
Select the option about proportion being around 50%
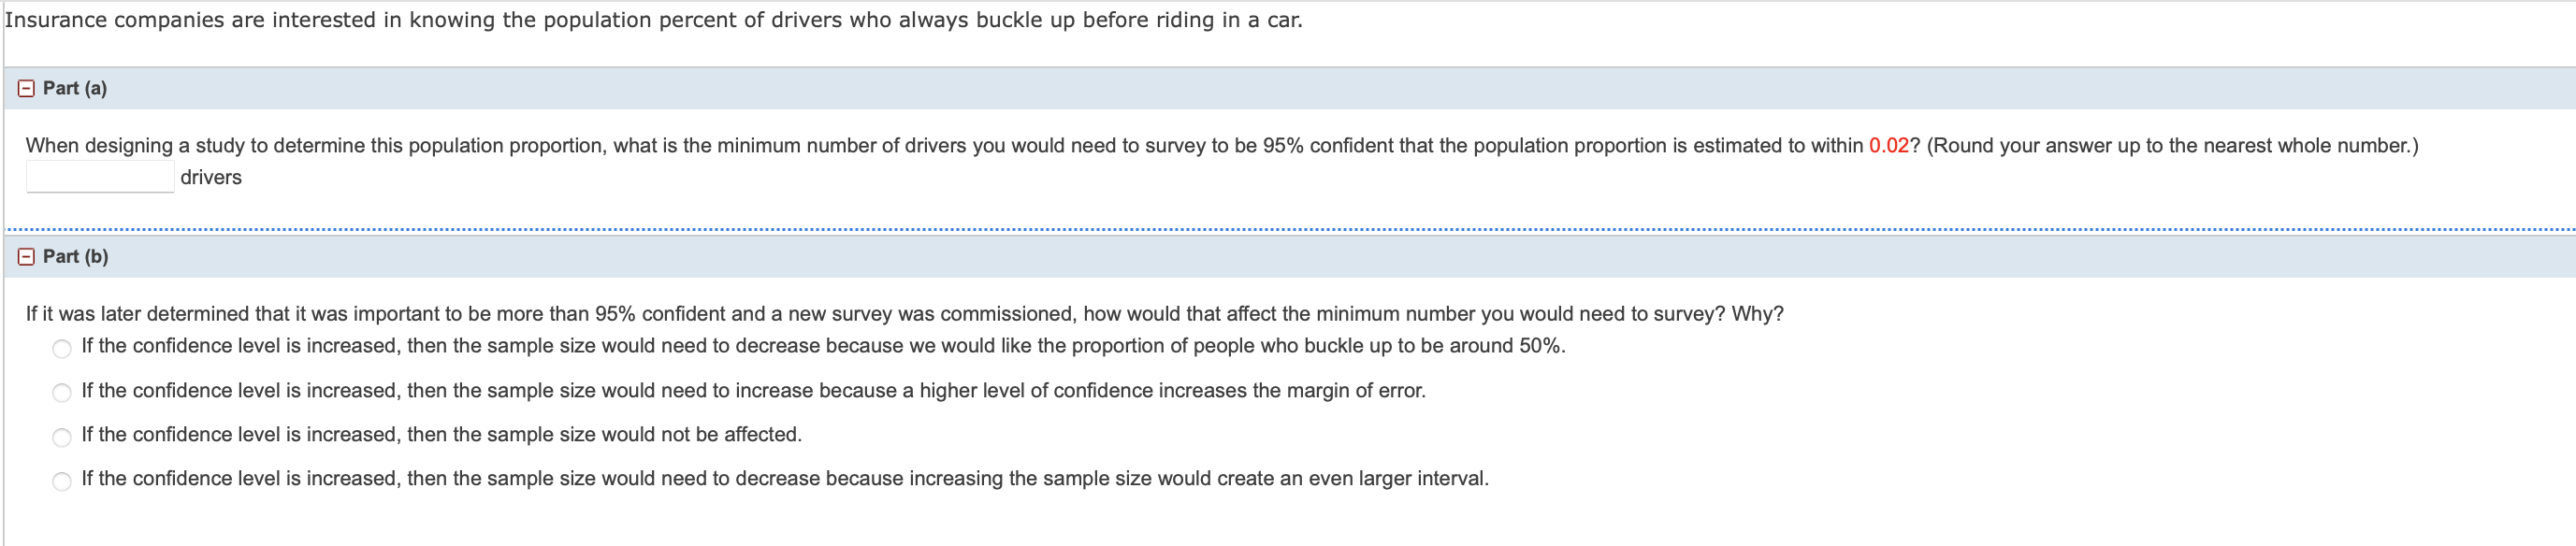coord(61,347)
